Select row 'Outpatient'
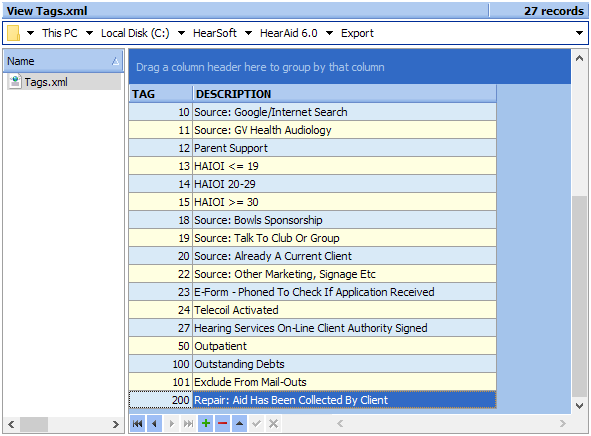Screen dimensions: 591x436 click(x=312, y=346)
